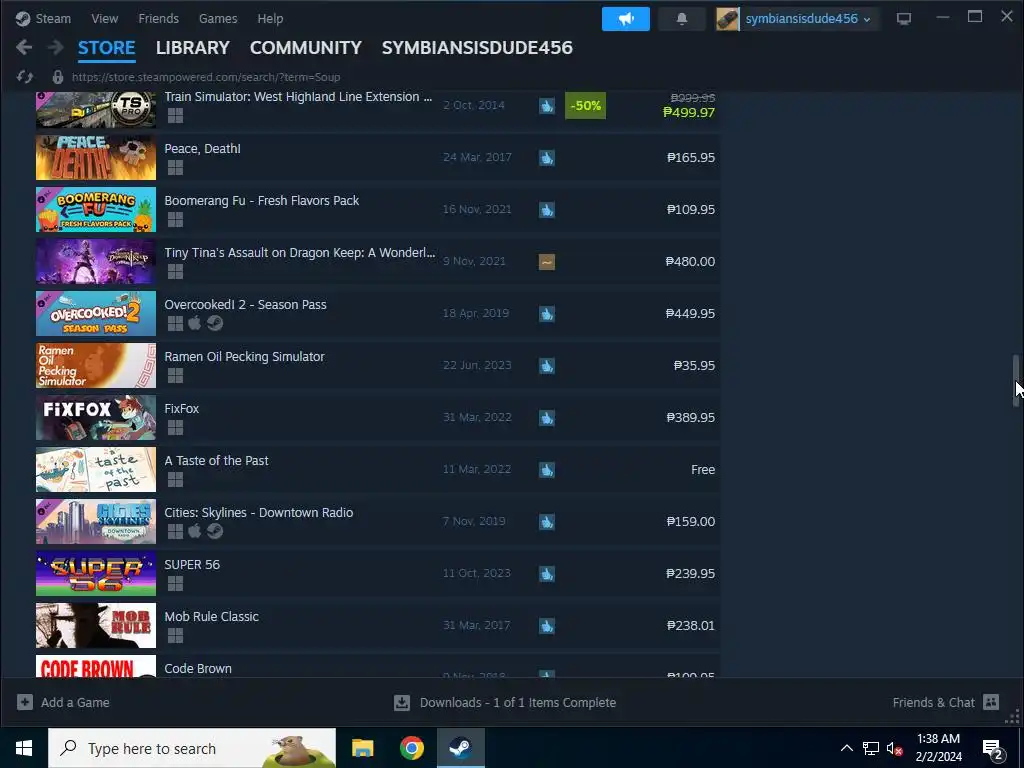Viewport: 1024px width, 768px height.
Task: Click the Apple platform icon under Overcooked! 2
Action: 195,323
